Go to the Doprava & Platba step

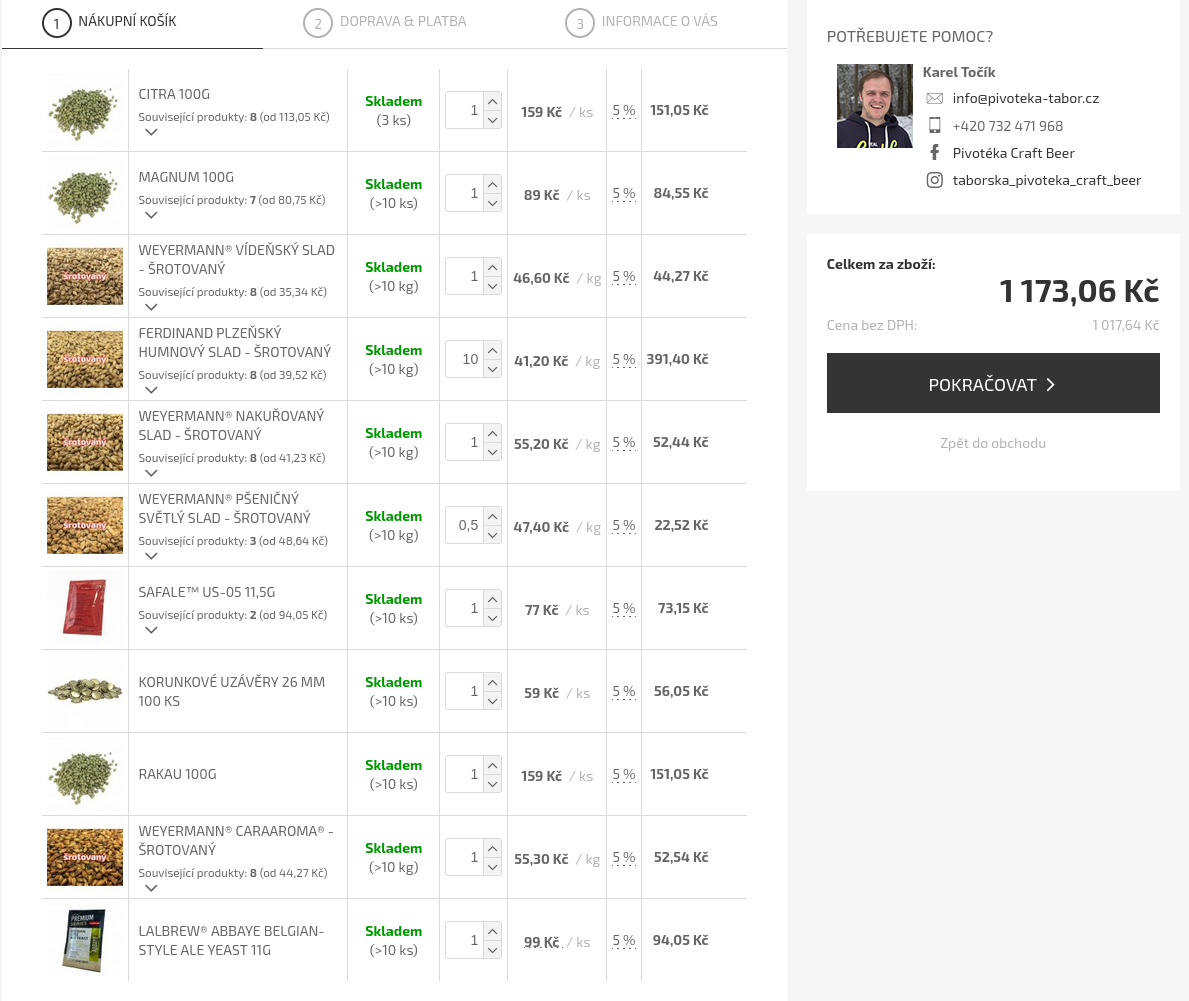tap(385, 22)
